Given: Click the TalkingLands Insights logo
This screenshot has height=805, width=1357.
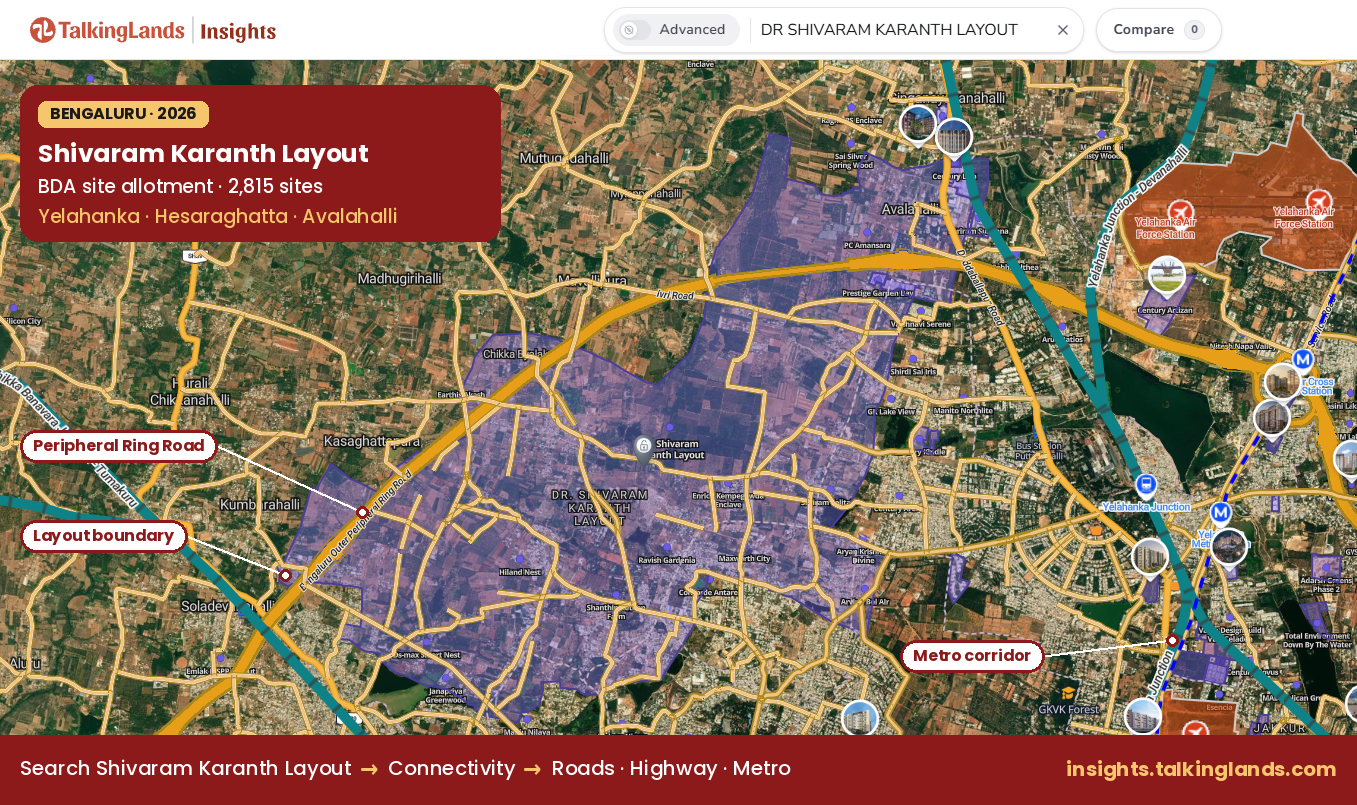Looking at the screenshot, I should 153,30.
